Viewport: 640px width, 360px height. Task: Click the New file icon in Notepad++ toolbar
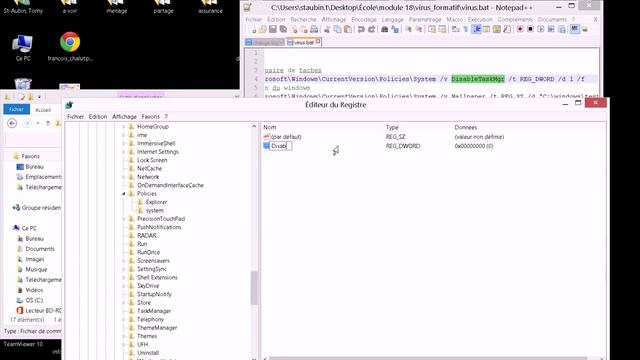click(253, 29)
